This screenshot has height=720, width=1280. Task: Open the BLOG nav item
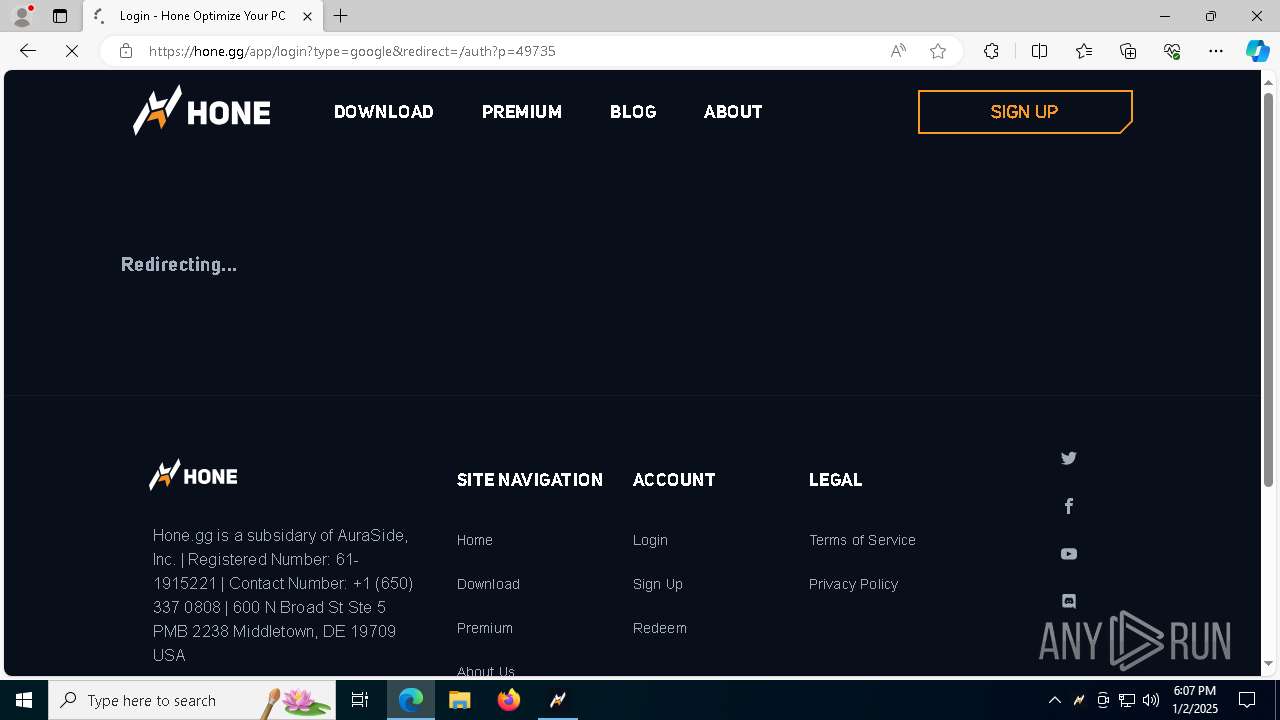point(633,112)
